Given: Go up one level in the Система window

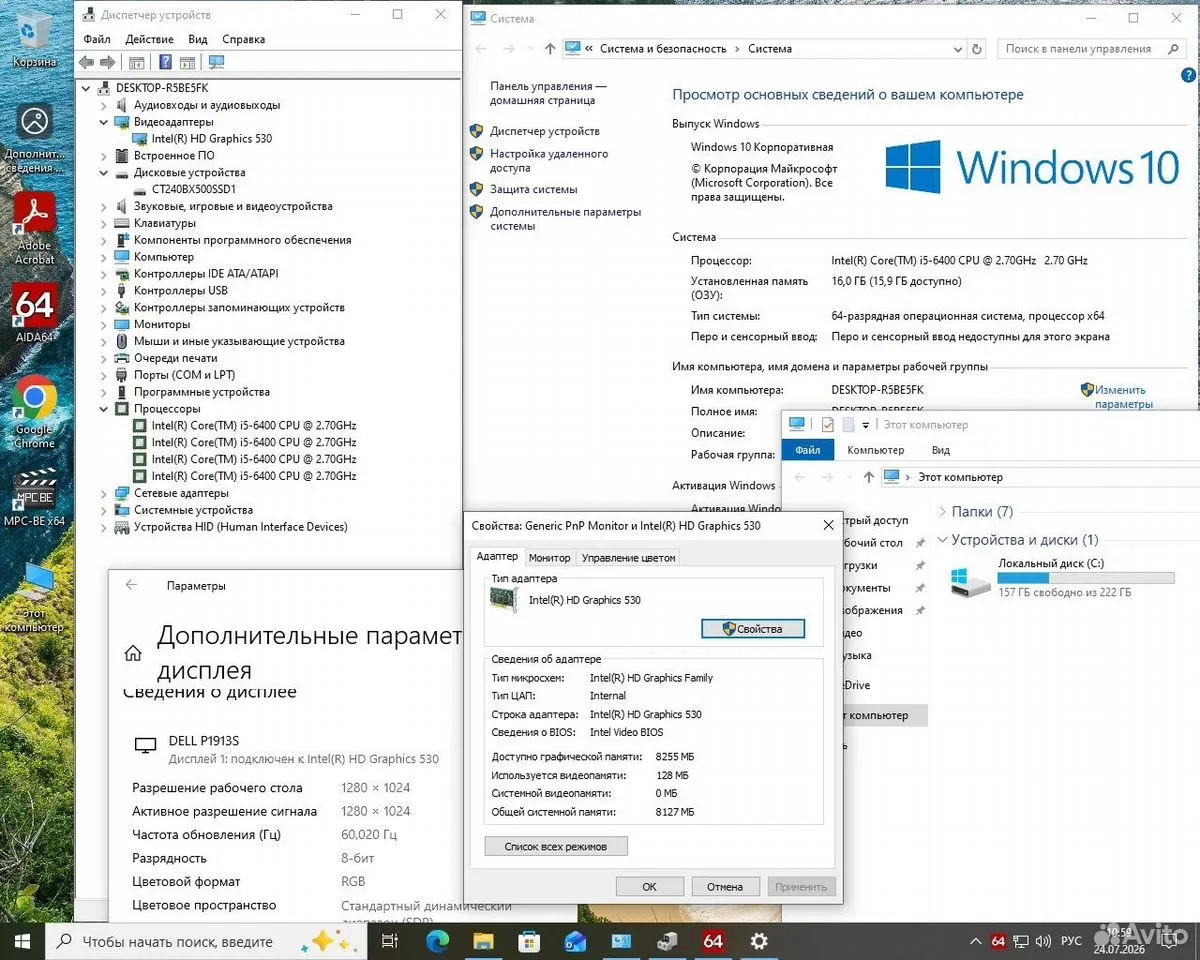Looking at the screenshot, I should pos(550,48).
